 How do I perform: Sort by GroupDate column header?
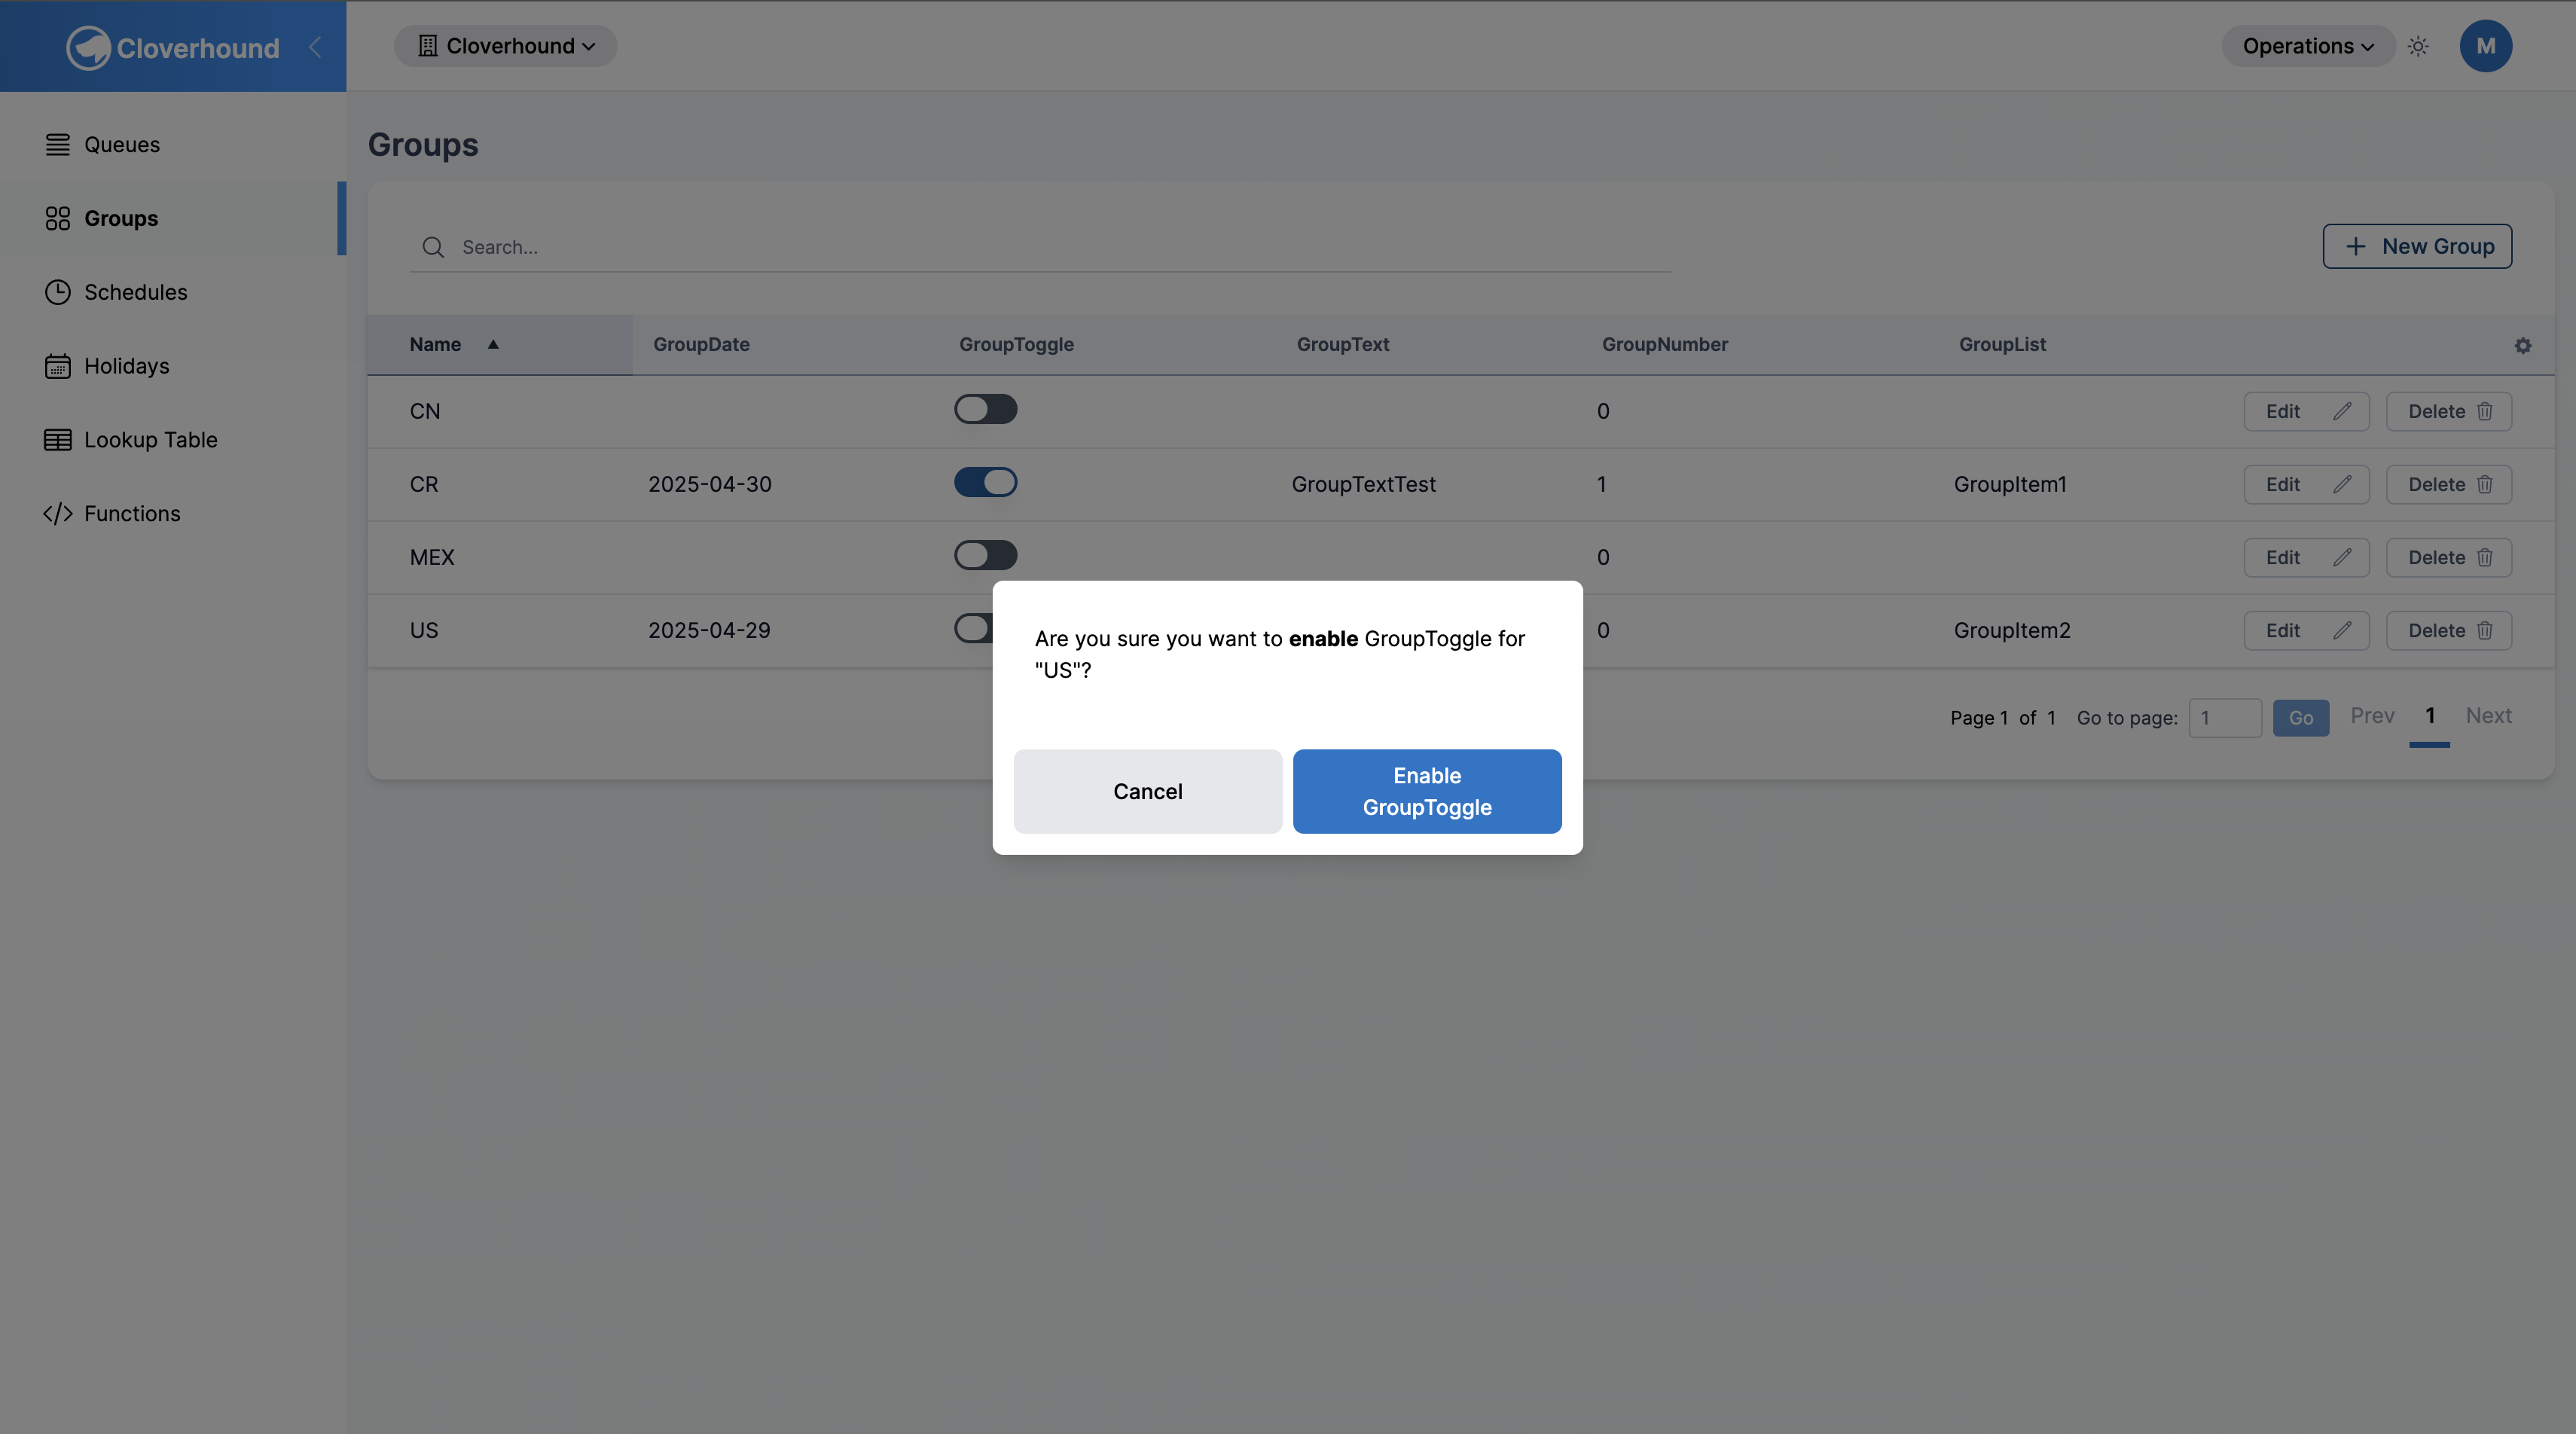(x=701, y=344)
